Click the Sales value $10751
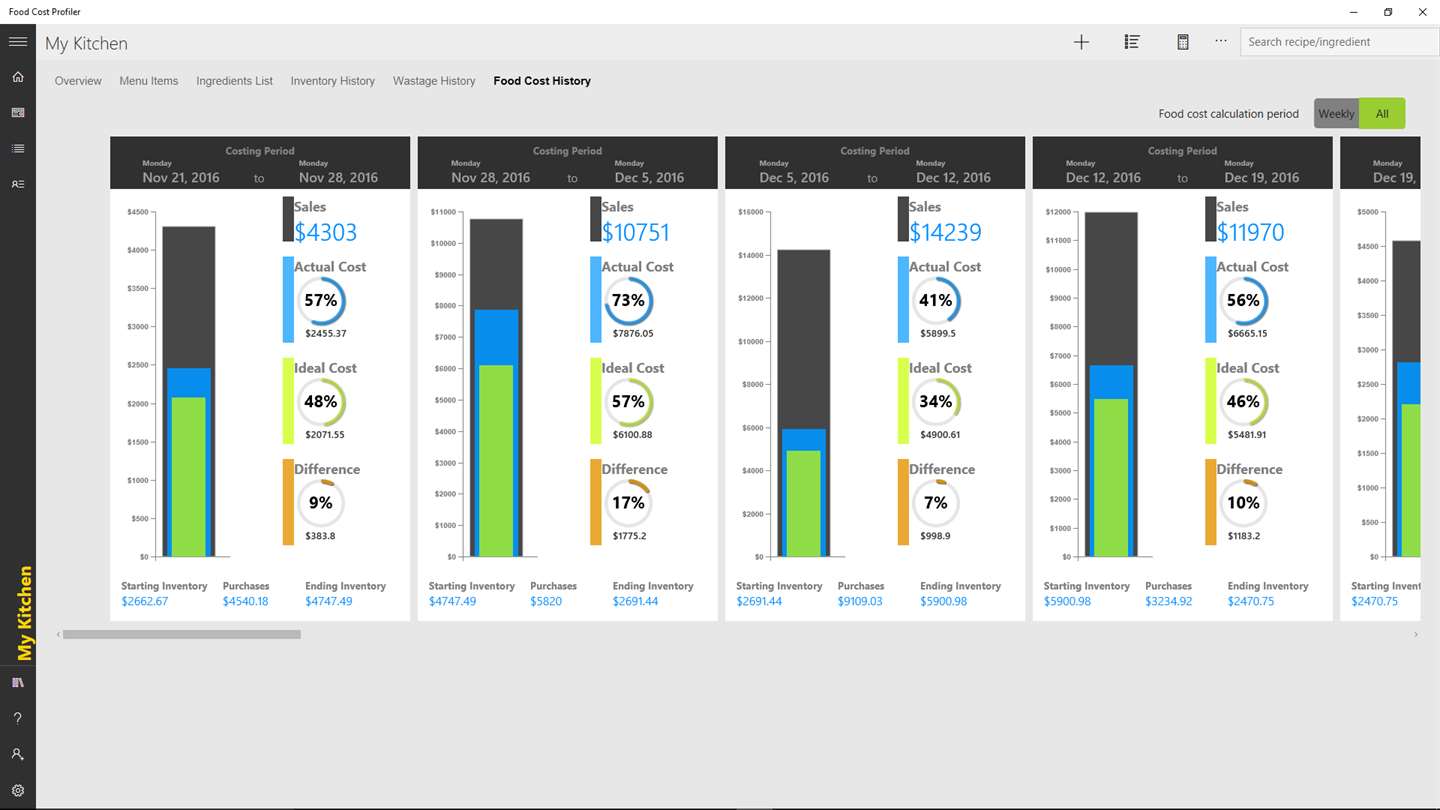Image resolution: width=1440 pixels, height=810 pixels. pos(636,232)
